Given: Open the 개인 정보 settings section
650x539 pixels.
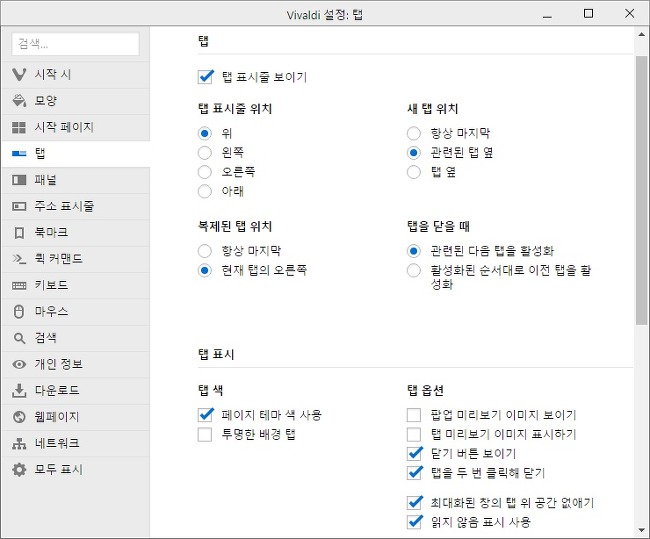Looking at the screenshot, I should coord(75,364).
